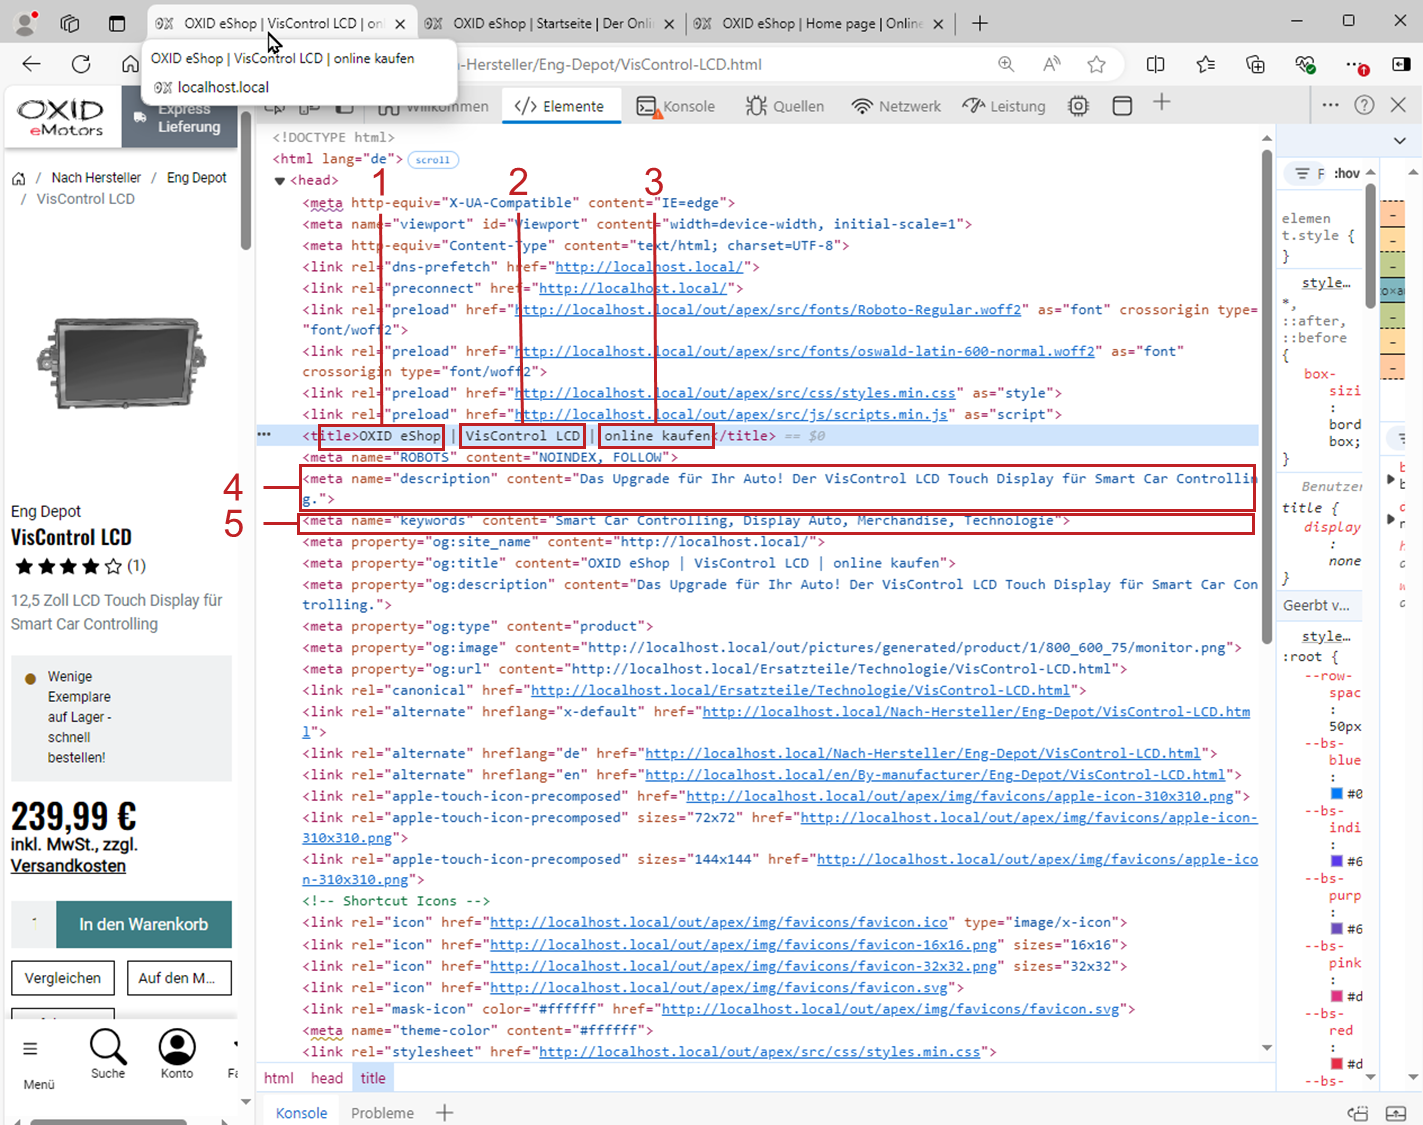Click the --bs-pink color swatch

[x=1337, y=996]
